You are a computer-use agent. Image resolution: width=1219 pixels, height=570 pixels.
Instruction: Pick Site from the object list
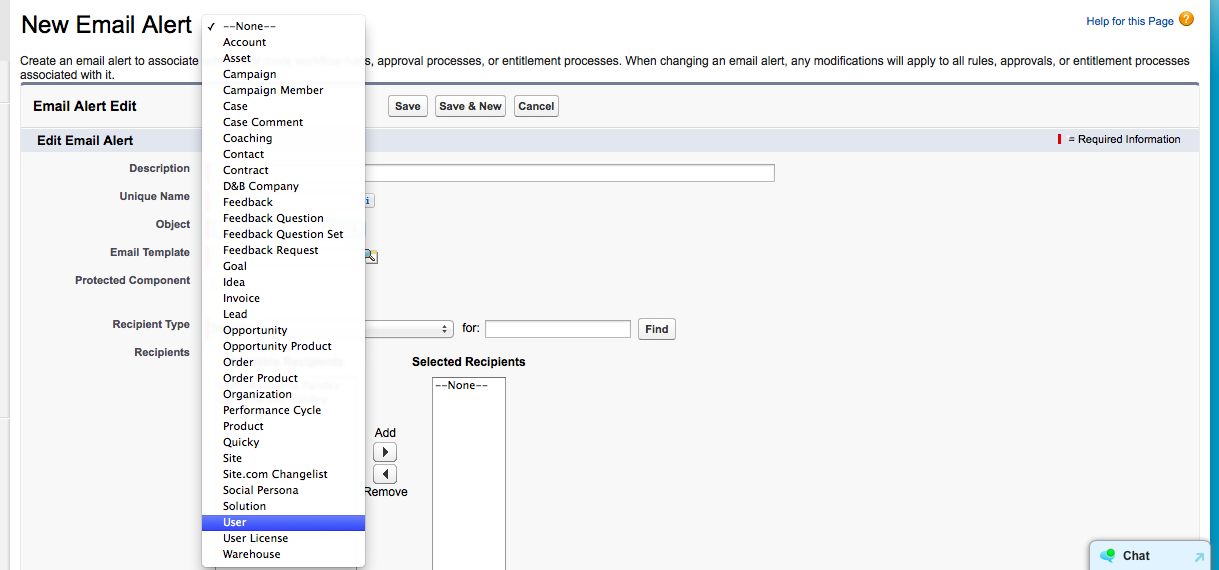(x=283, y=458)
